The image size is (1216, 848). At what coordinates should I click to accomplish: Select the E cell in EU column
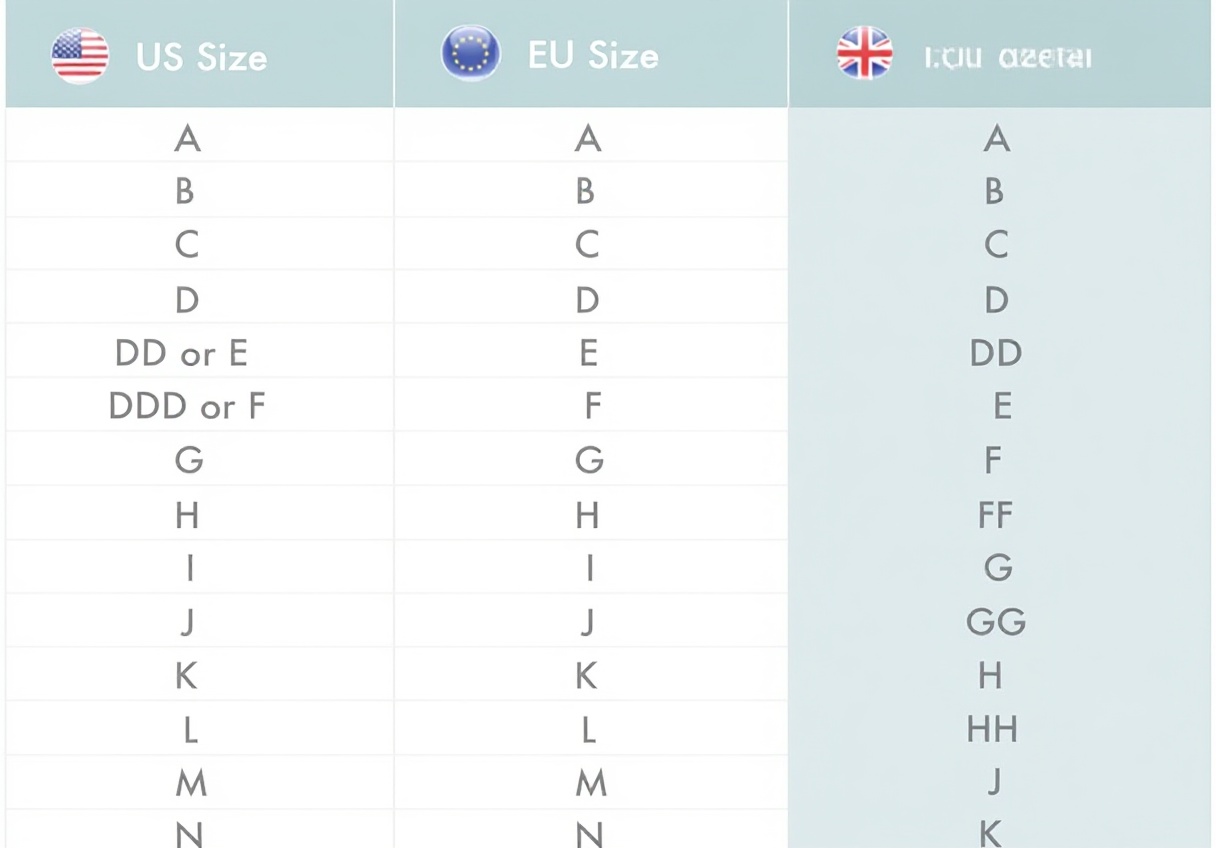(588, 353)
